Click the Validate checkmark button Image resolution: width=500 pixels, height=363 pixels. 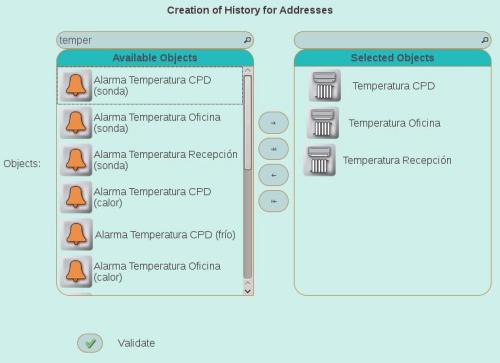click(x=90, y=343)
